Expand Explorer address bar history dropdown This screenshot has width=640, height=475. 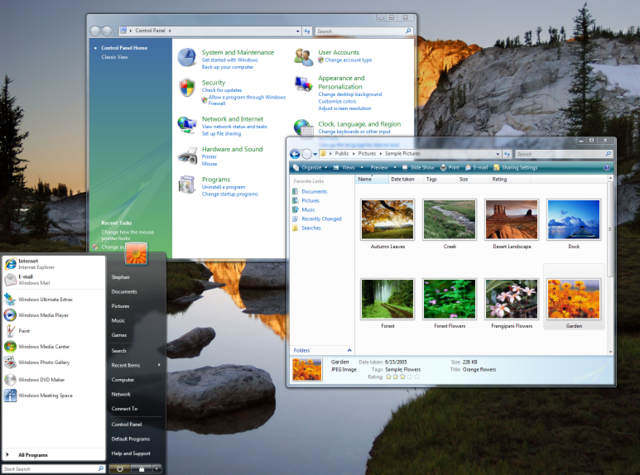point(498,154)
